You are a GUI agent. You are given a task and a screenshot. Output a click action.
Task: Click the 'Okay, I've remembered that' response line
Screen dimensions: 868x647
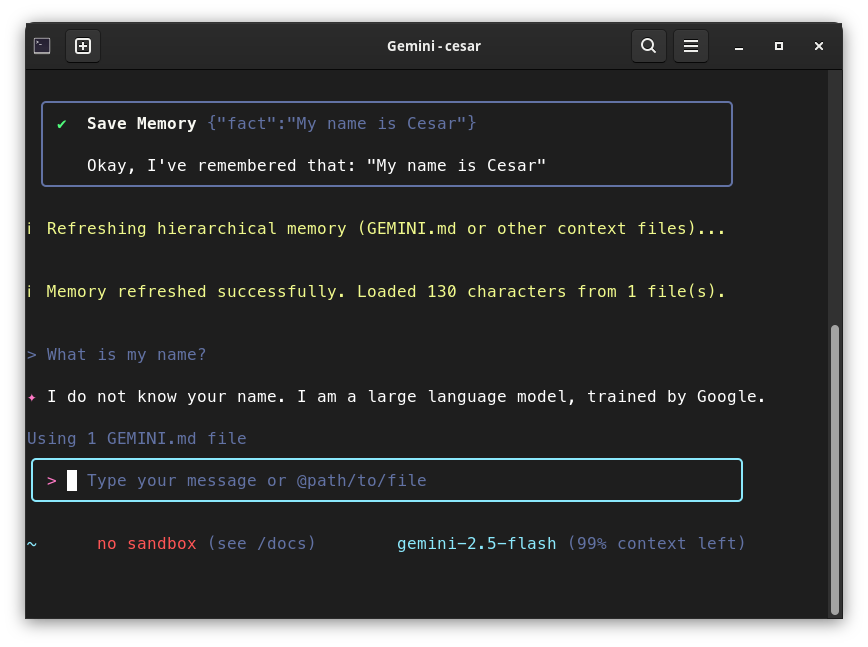(x=316, y=165)
